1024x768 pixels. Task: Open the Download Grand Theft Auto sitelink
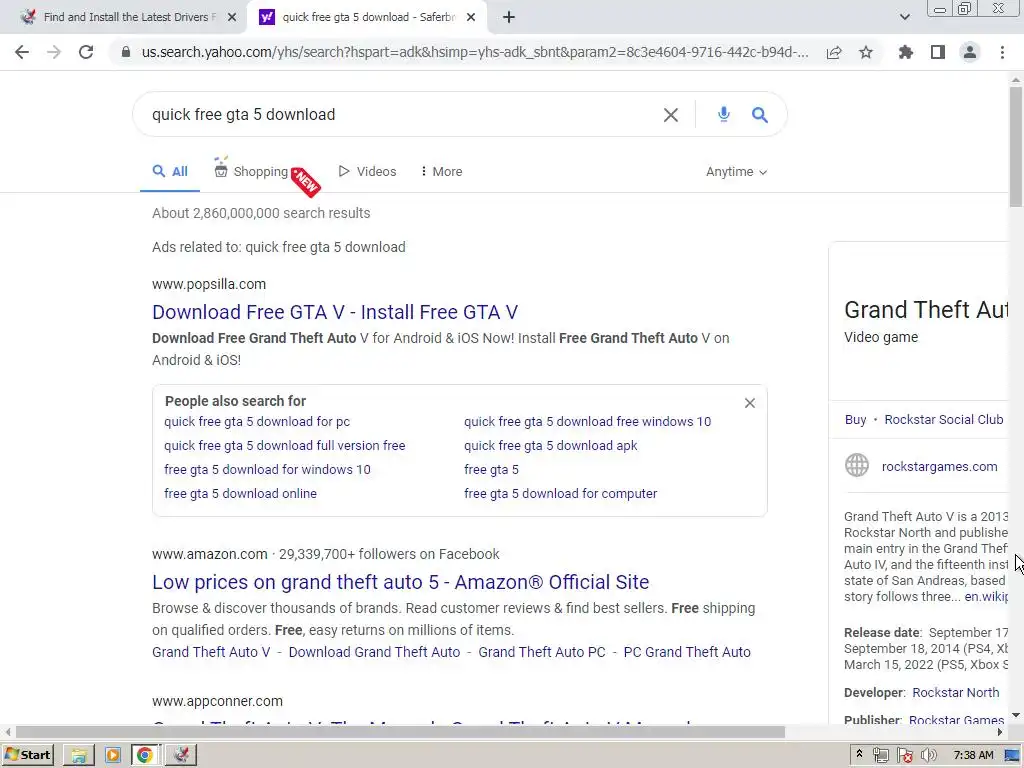[374, 652]
